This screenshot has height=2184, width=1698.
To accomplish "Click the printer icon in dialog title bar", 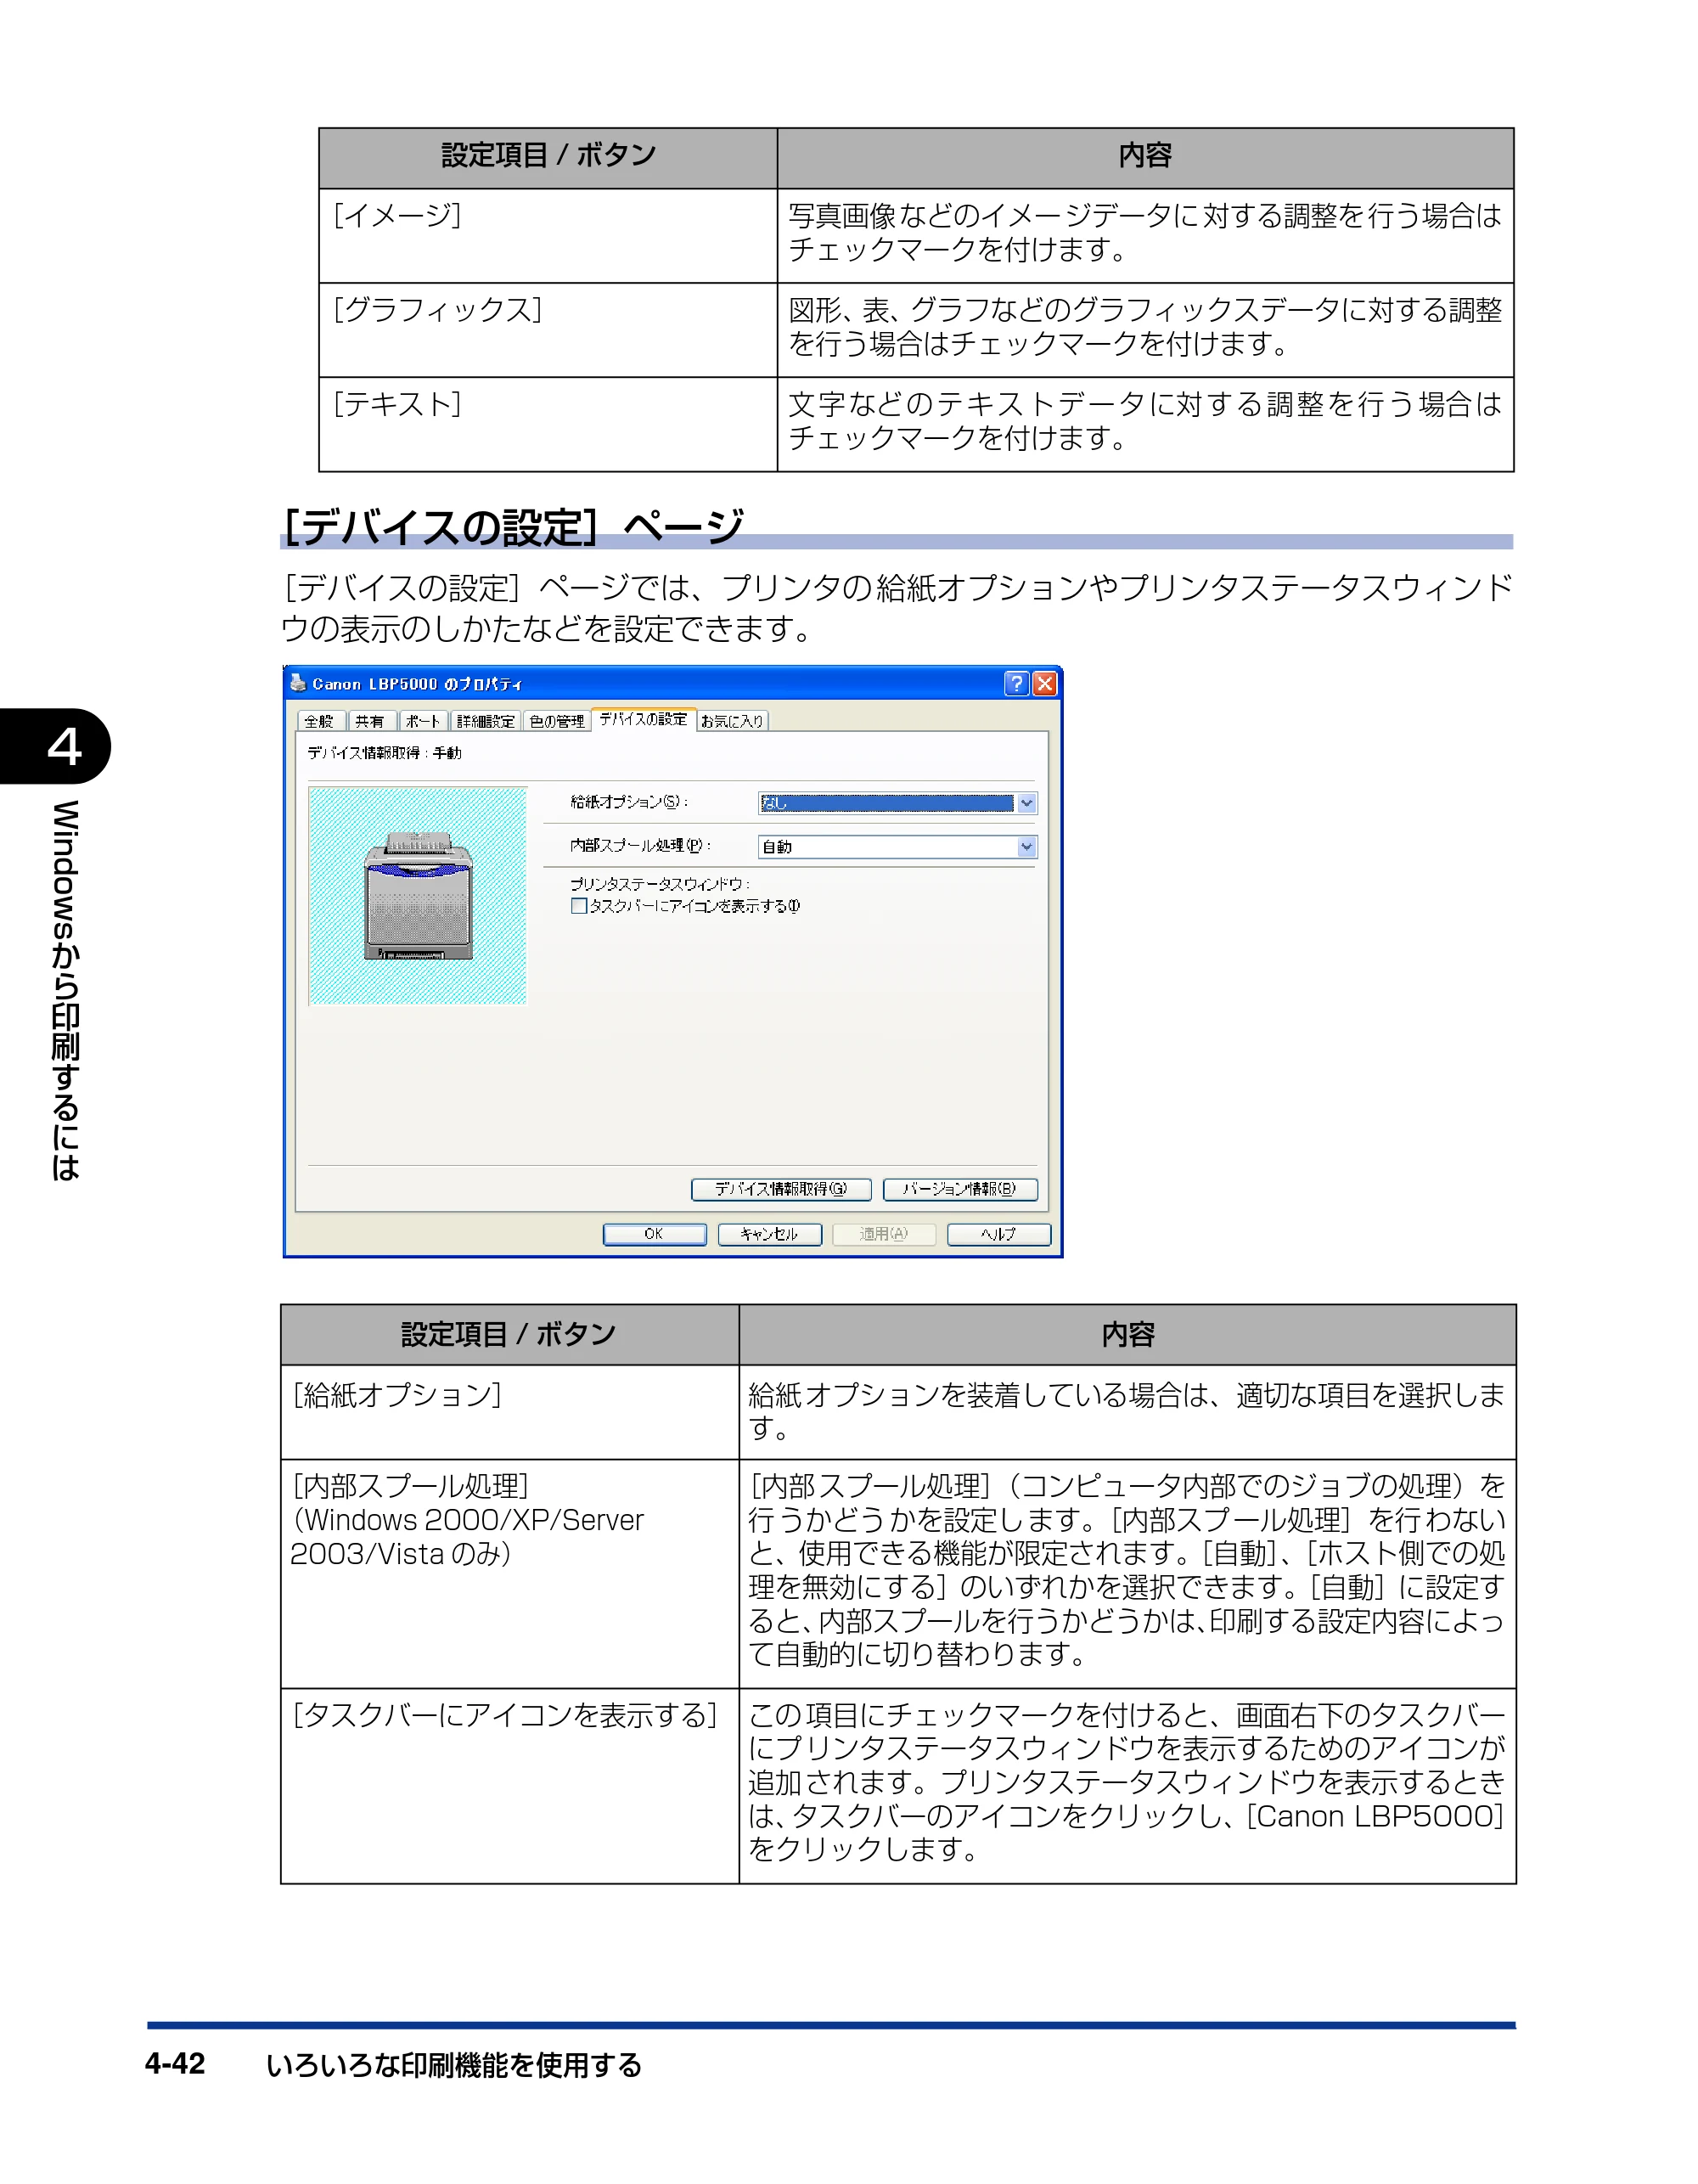I will click(297, 682).
